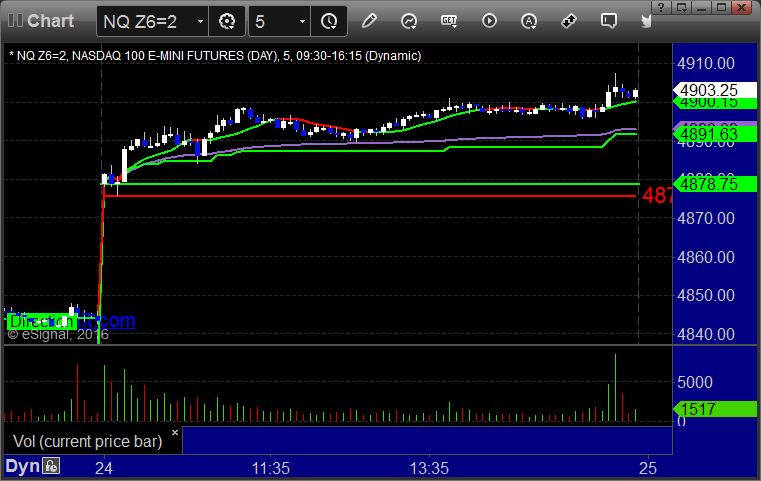761x481 pixels.
Task: Click the 4910.00 price axis label
Action: click(x=706, y=63)
